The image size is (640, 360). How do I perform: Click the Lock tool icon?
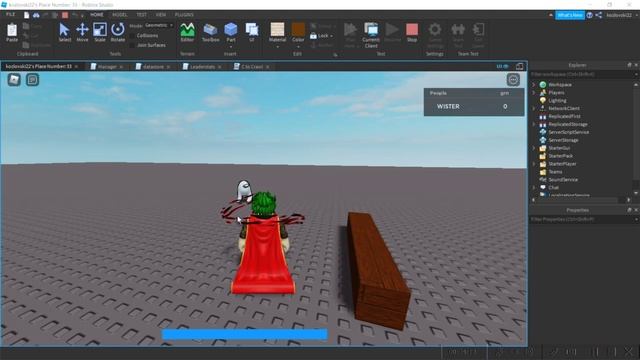(313, 36)
